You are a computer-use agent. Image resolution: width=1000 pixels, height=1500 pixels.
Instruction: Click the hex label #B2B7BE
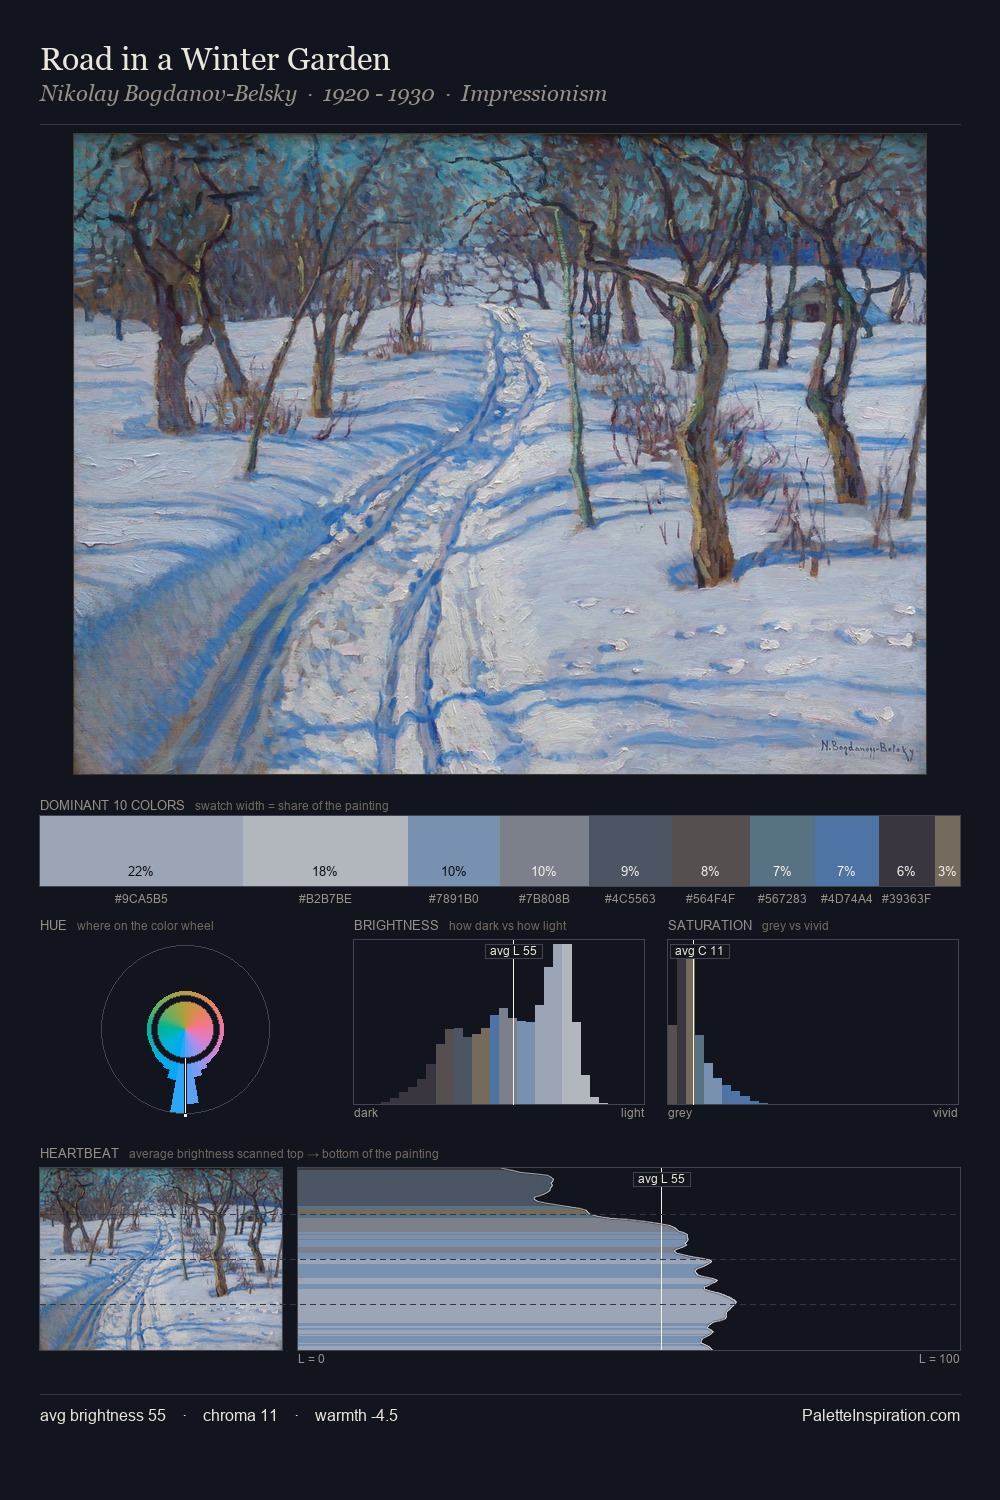[x=325, y=898]
